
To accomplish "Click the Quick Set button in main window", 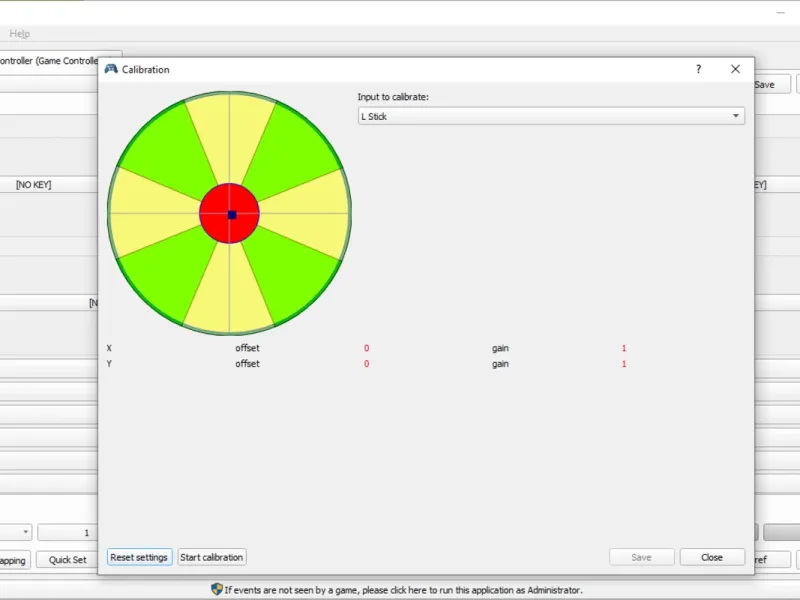I will tap(67, 560).
